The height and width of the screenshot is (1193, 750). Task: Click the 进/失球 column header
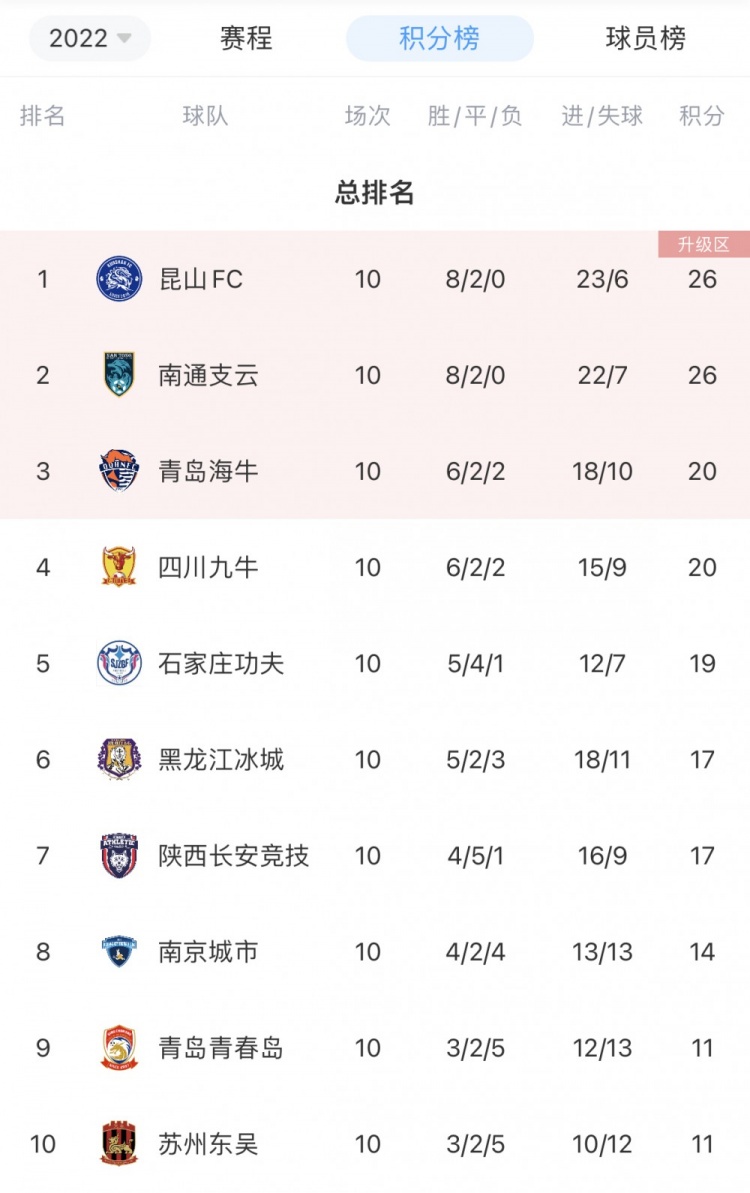602,116
